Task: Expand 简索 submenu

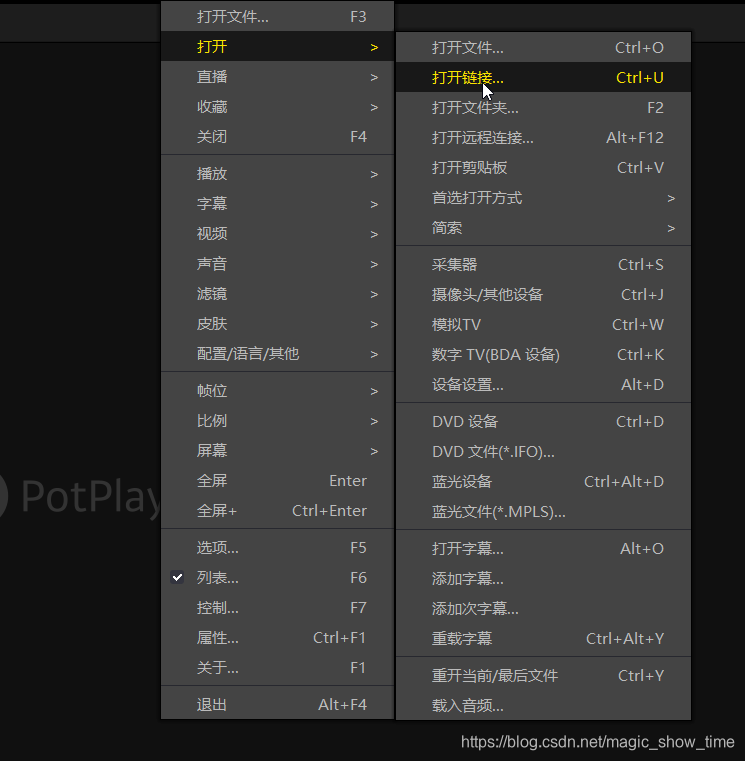Action: pos(544,228)
